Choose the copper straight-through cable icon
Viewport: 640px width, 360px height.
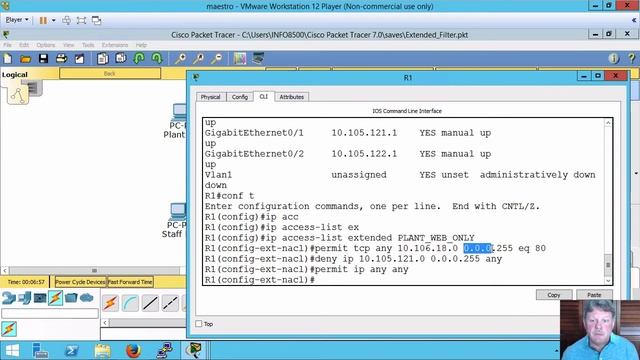click(150, 303)
